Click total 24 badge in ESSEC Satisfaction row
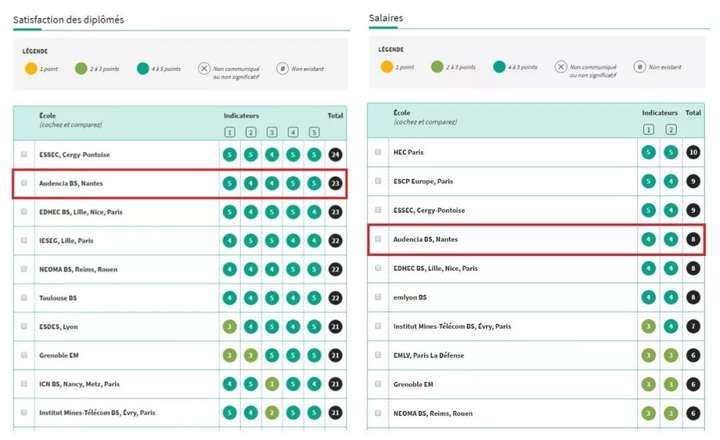The height and width of the screenshot is (440, 720). (x=336, y=155)
